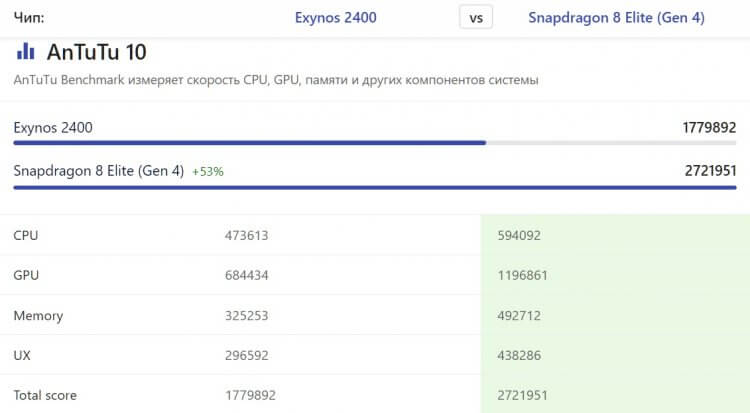Select the AnTuTu Benchmark description text
Screen dimensions: 750x413
coord(276,79)
